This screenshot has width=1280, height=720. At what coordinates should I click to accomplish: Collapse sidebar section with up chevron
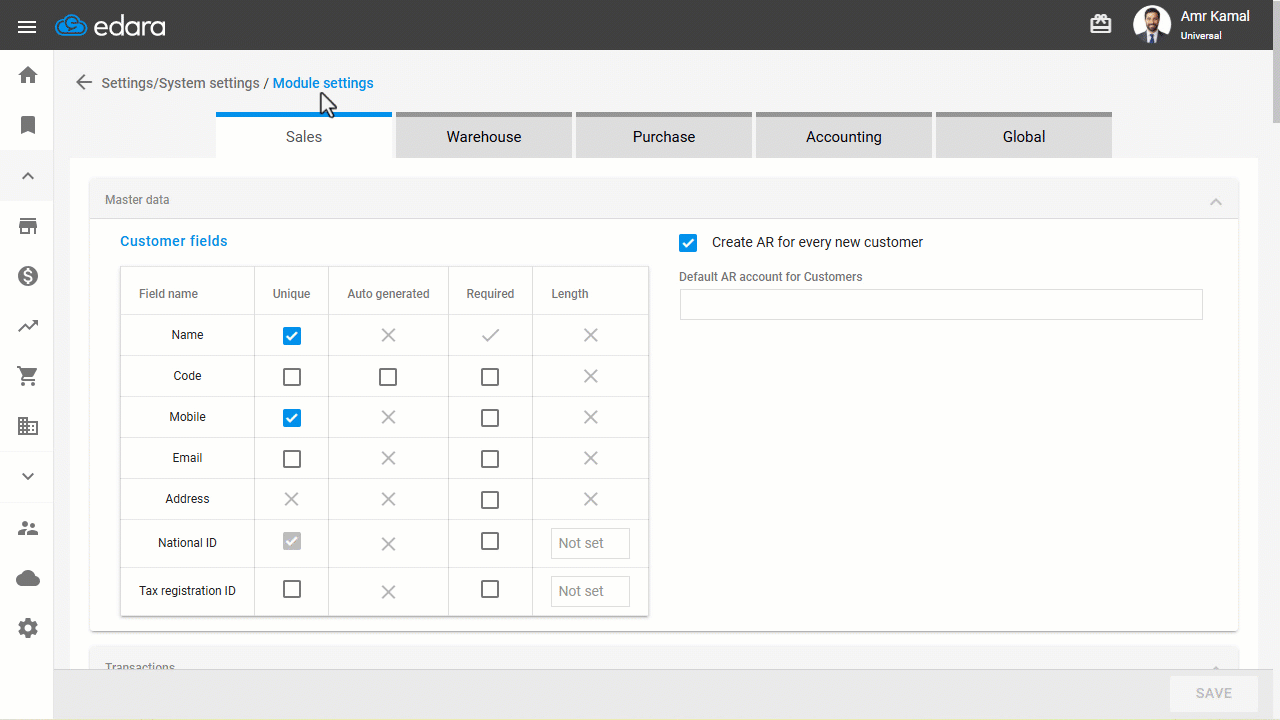(x=28, y=176)
